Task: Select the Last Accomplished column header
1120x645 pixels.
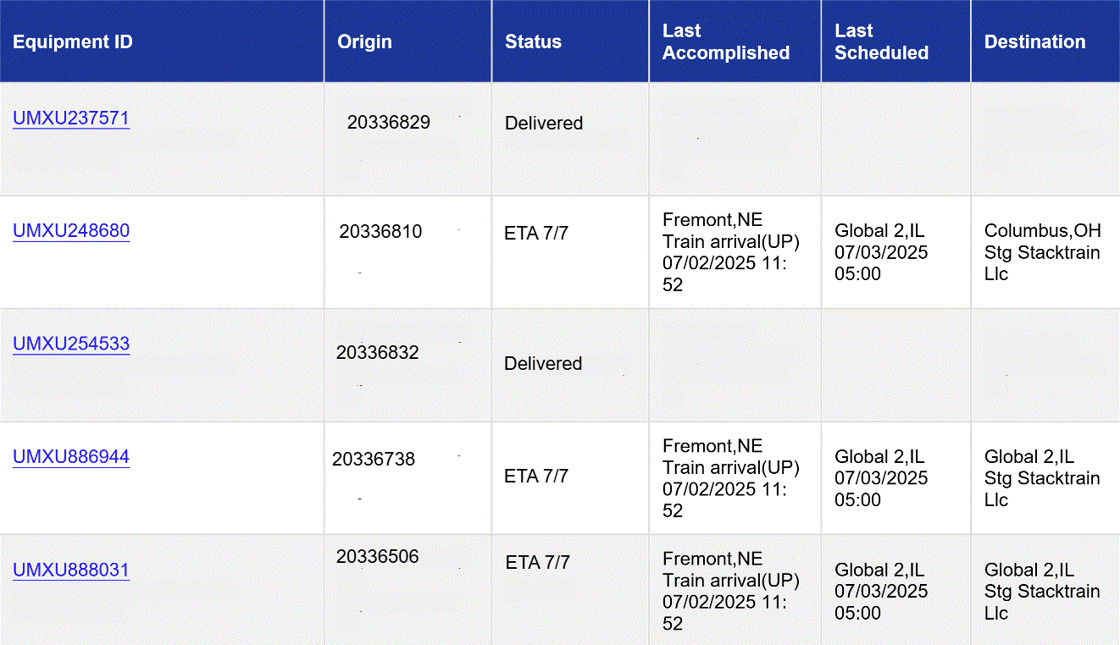Action: pyautogui.click(x=726, y=41)
